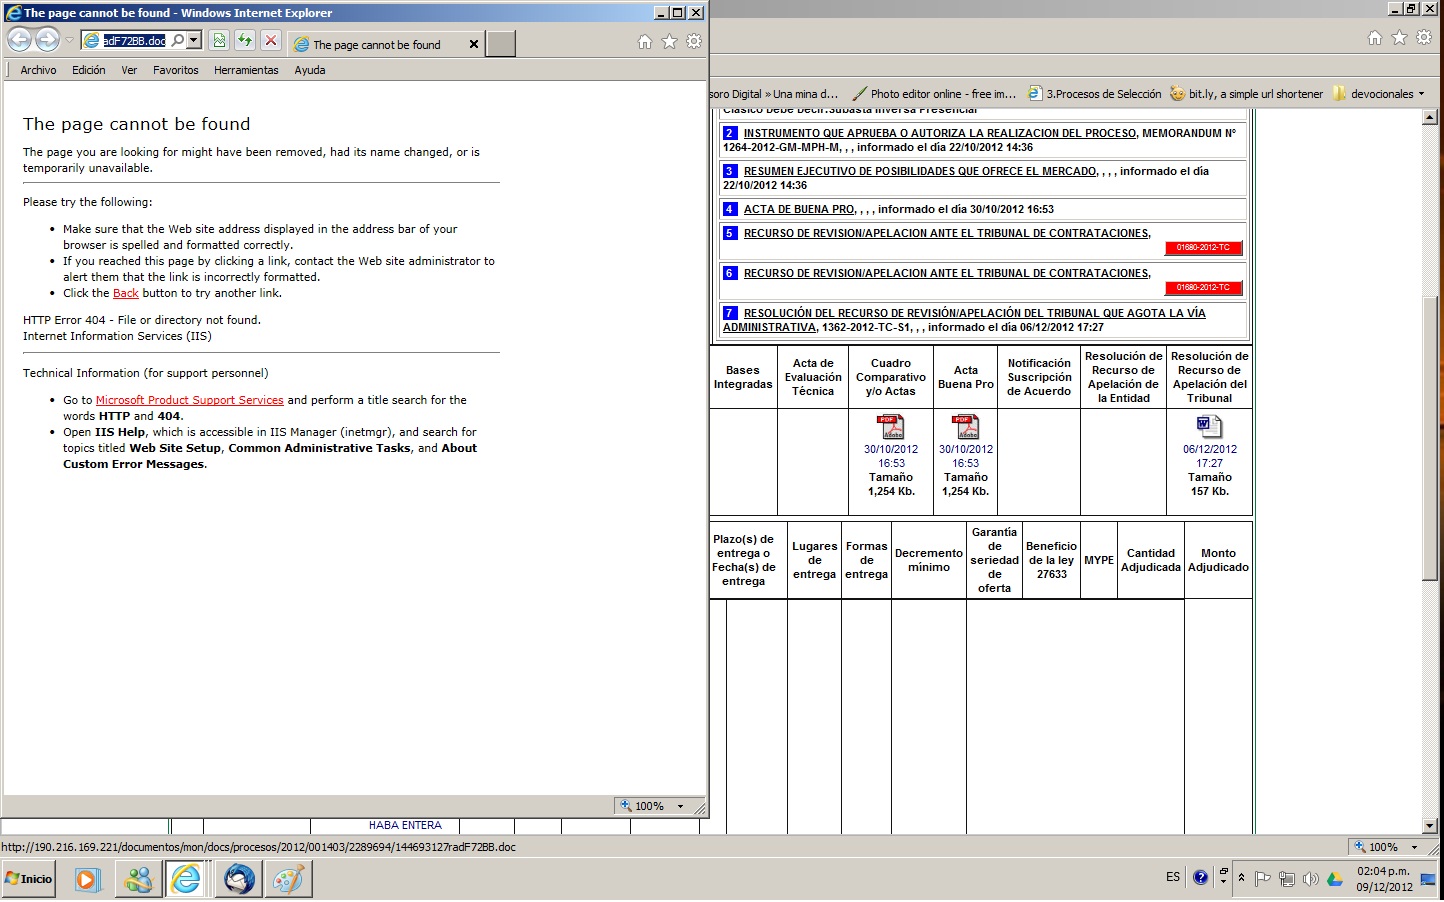Click the Internet Explorer taskbar icon
The image size is (1444, 902).
click(187, 879)
